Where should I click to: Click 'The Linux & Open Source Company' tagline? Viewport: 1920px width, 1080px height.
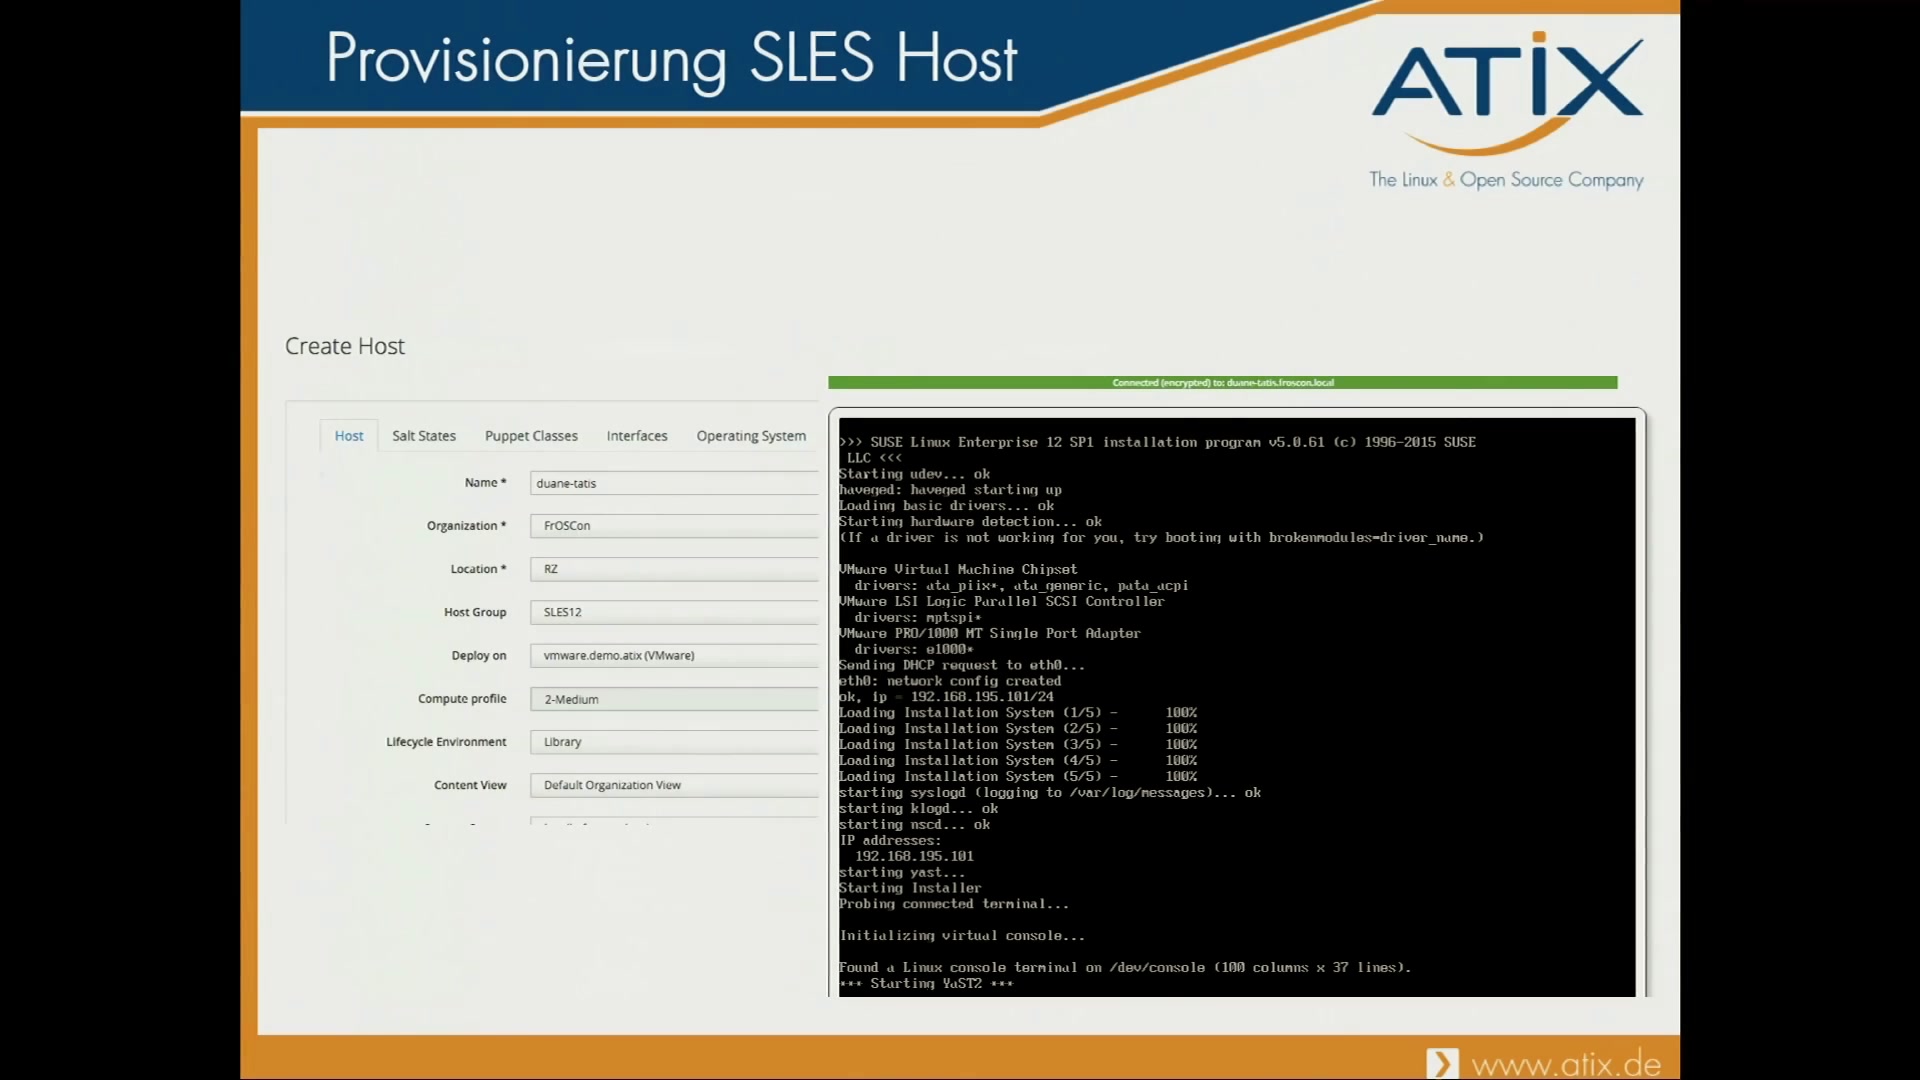click(x=1506, y=180)
